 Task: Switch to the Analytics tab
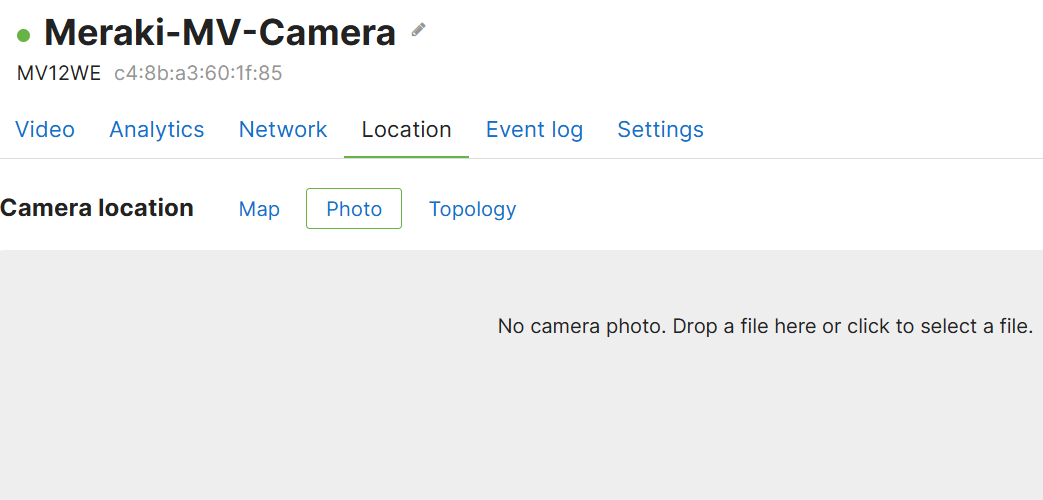pos(156,129)
